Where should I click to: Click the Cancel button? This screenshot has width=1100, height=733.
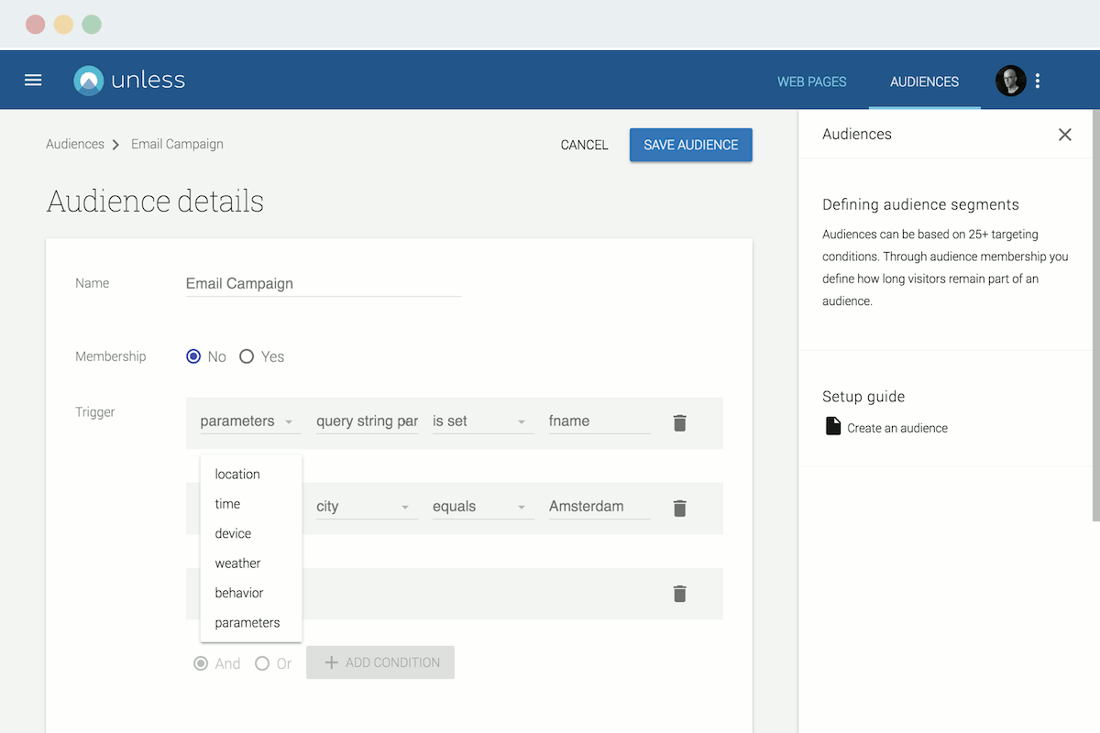click(584, 144)
